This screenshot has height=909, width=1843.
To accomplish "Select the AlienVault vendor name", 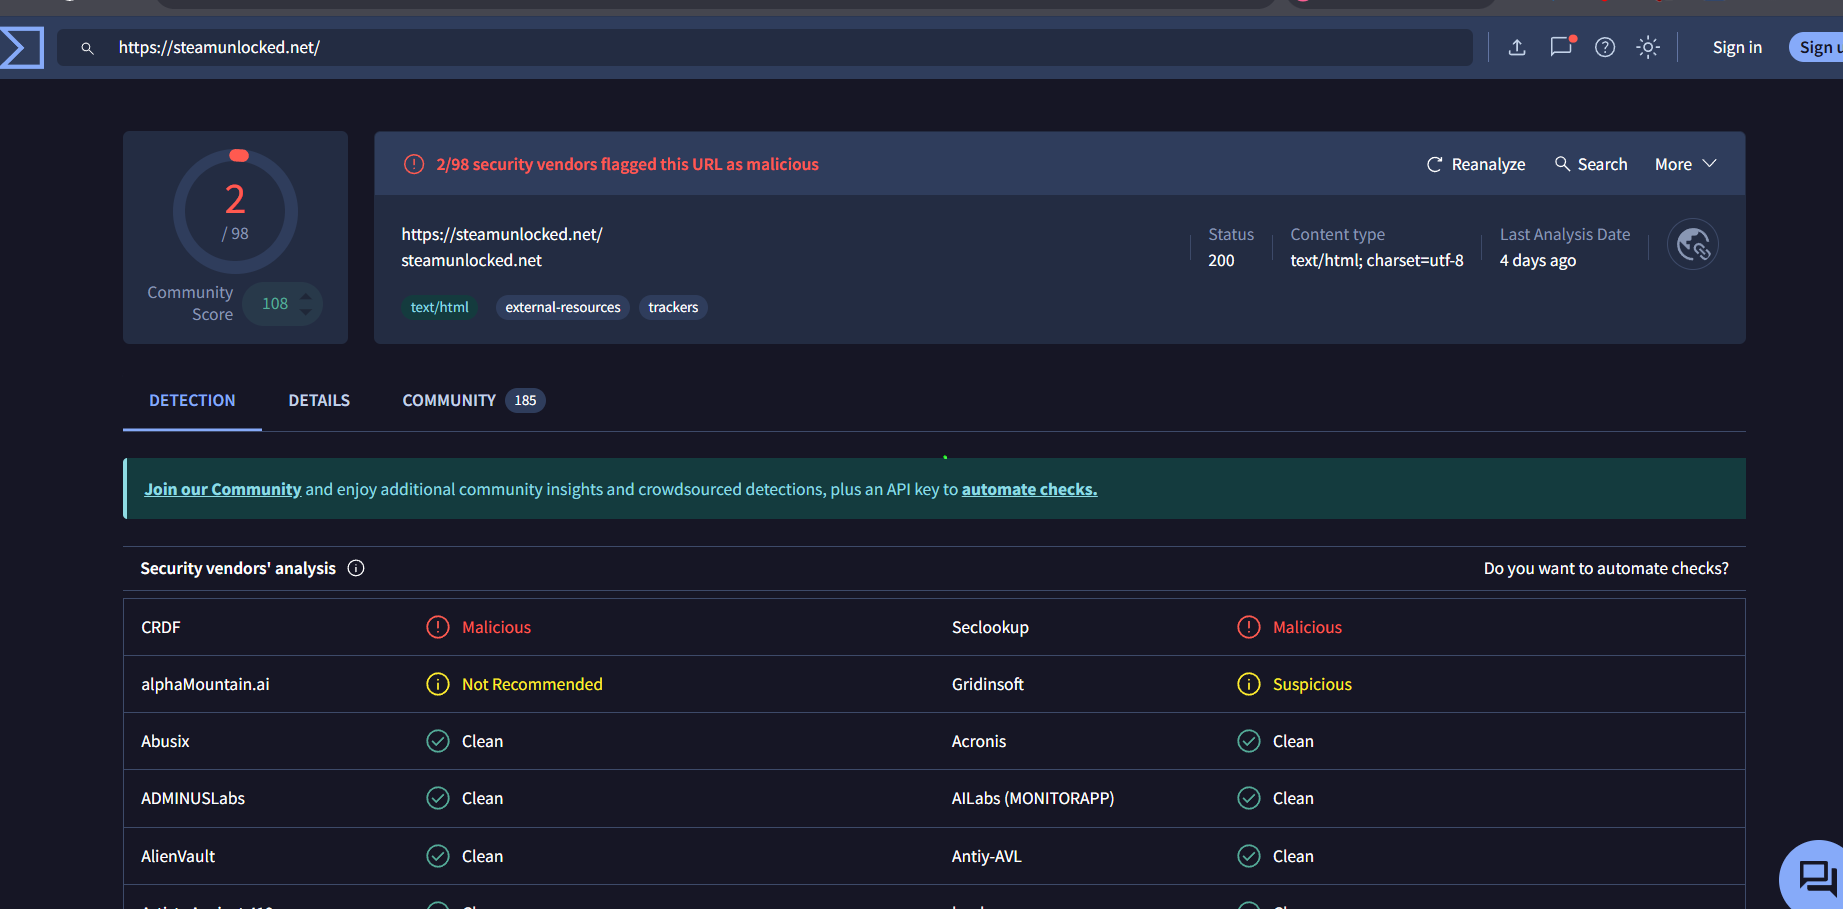I will coord(178,856).
